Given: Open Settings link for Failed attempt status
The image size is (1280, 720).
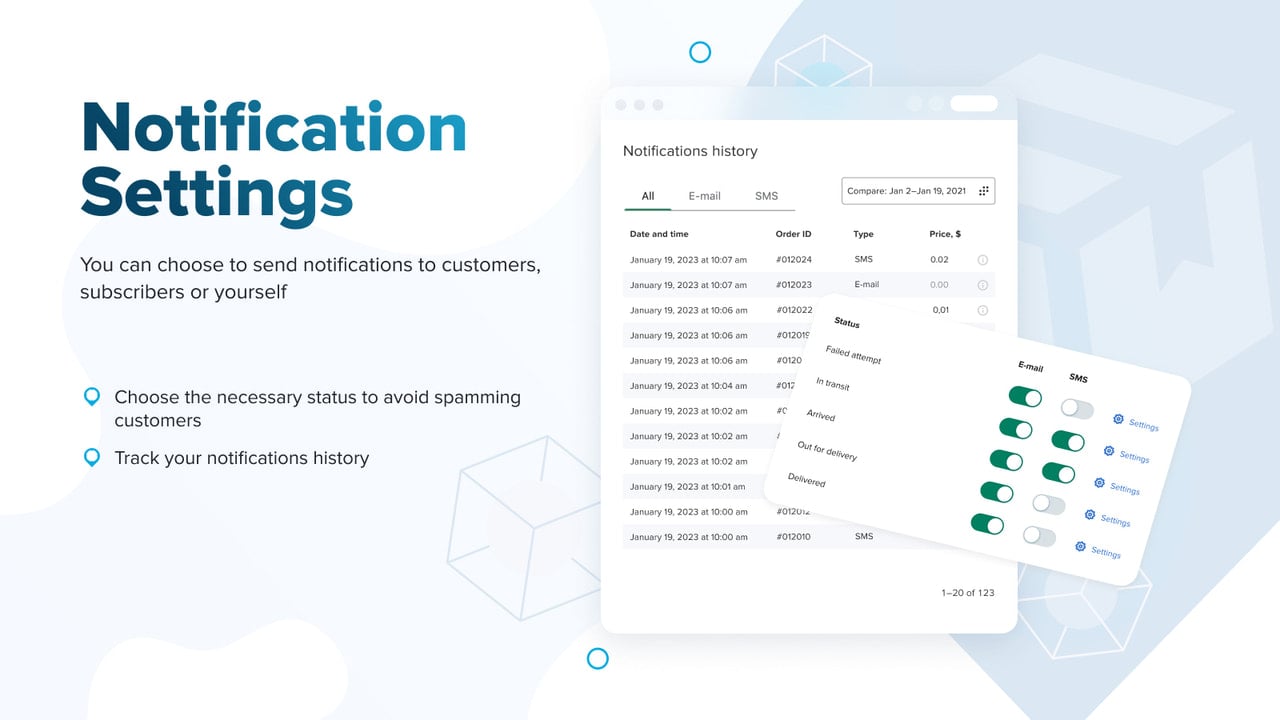Looking at the screenshot, I should pos(1143,425).
